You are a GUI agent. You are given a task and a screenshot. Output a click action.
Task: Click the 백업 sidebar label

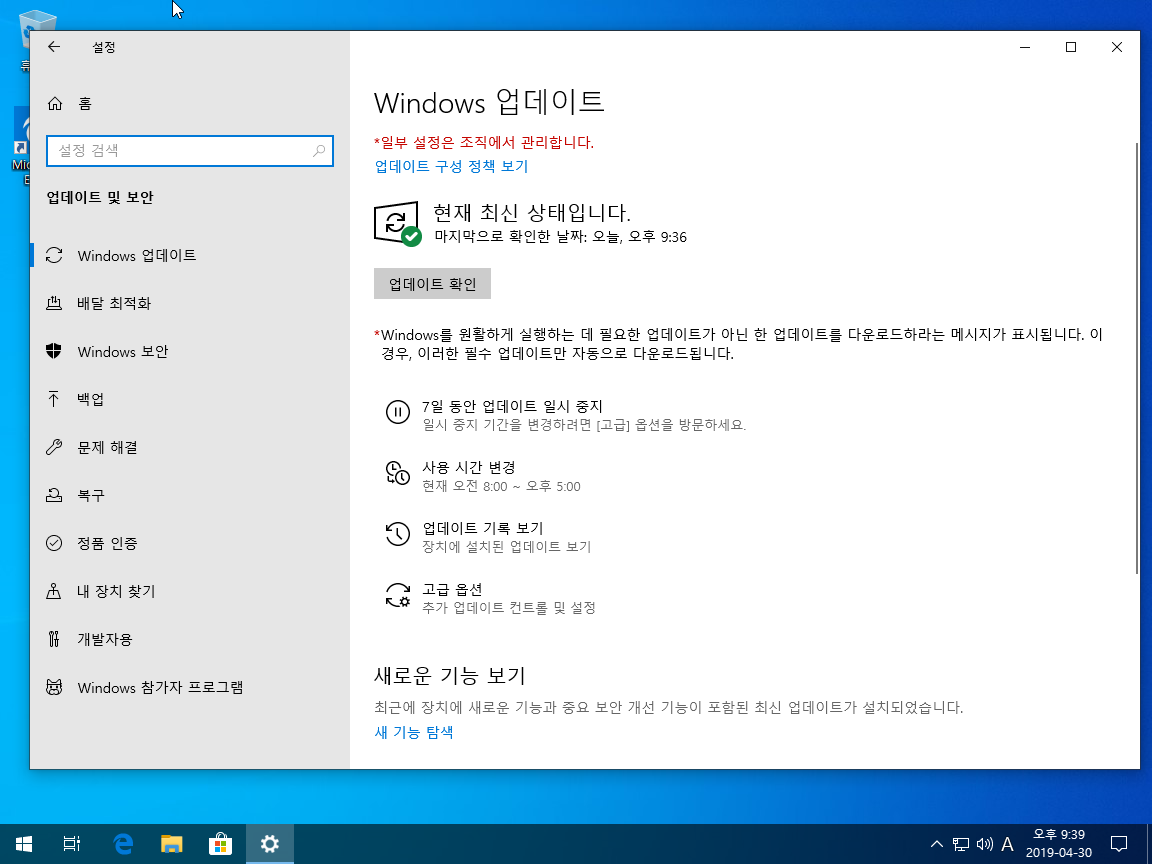click(90, 399)
